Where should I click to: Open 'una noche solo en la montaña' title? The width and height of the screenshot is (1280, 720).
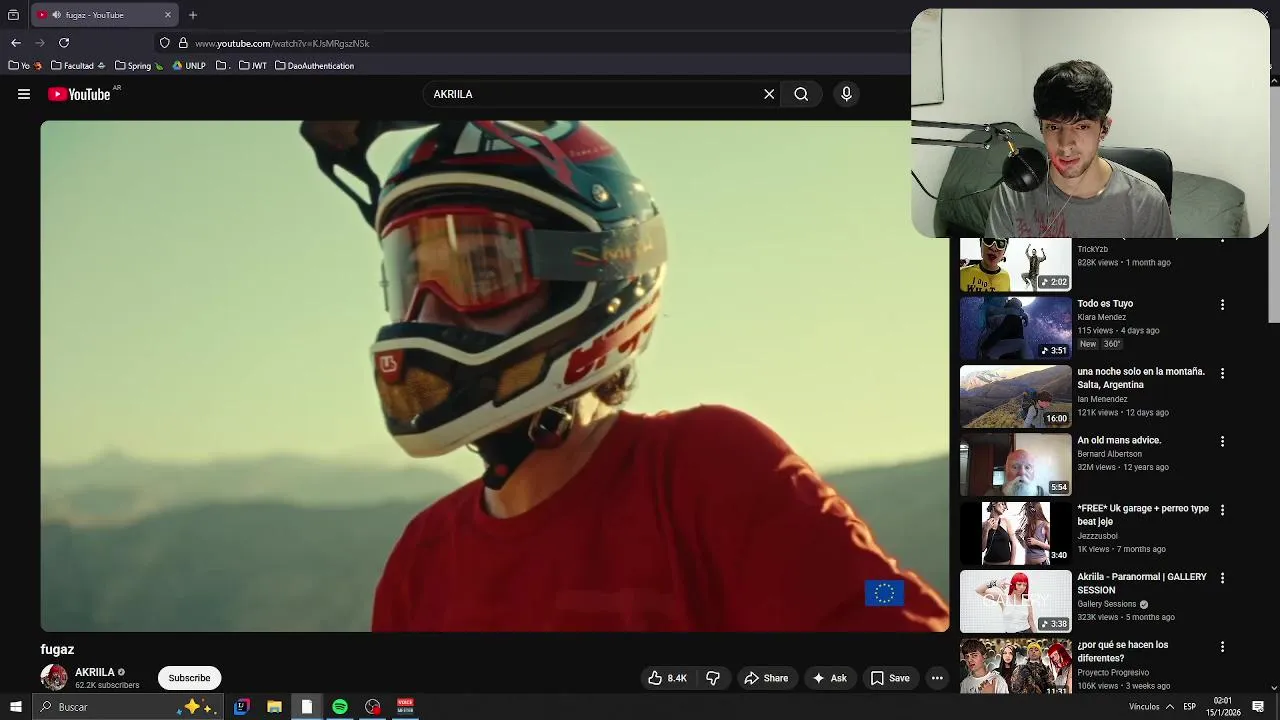[1141, 378]
